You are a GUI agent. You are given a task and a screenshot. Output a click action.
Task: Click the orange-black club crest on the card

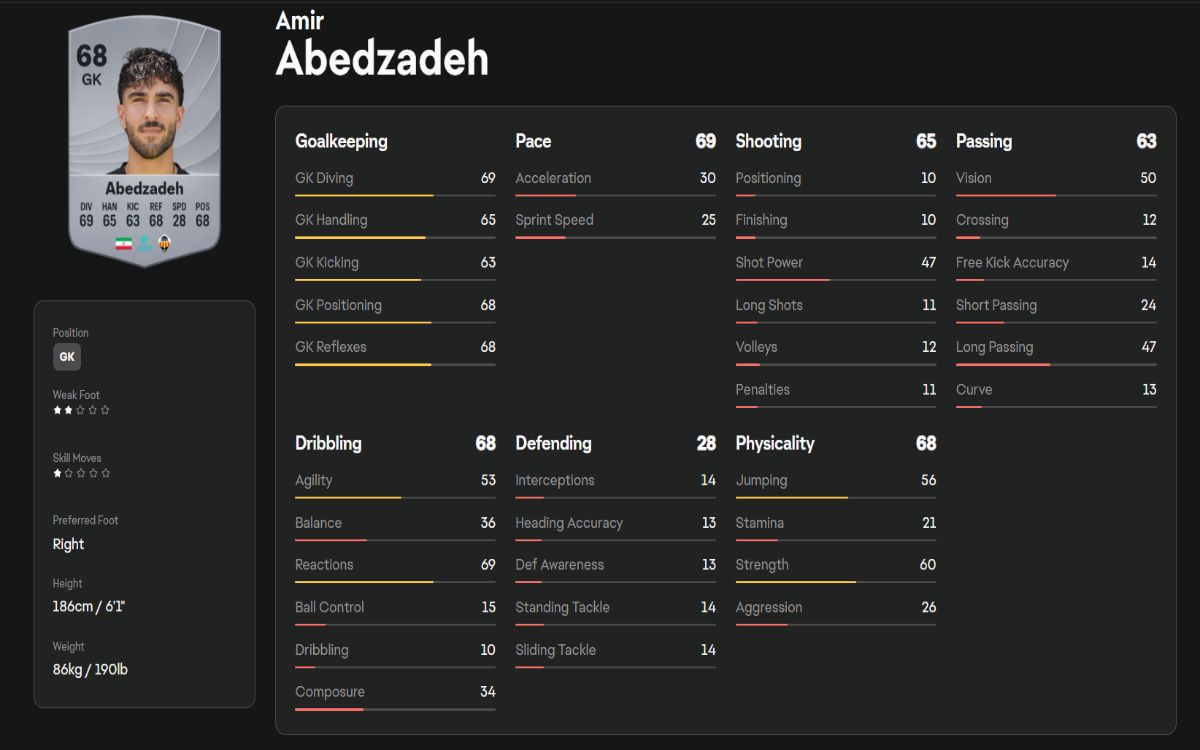tap(165, 243)
